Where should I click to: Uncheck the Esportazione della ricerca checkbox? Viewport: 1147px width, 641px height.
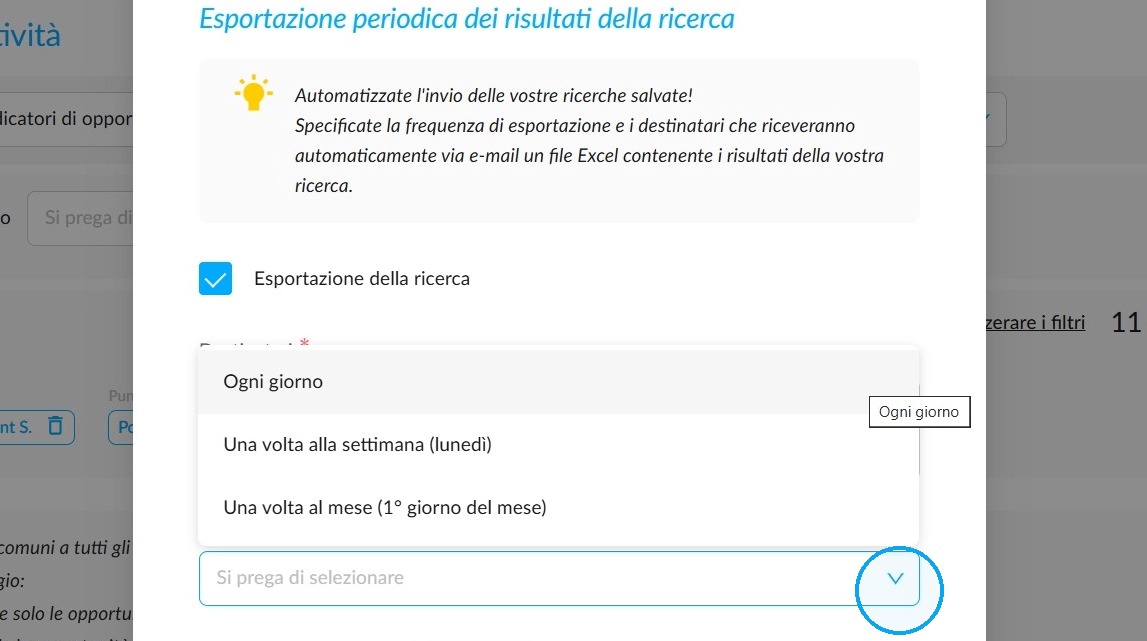[x=215, y=279]
